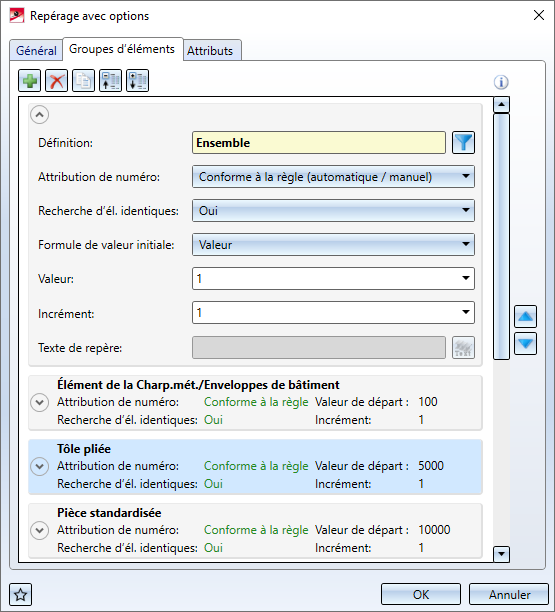Close the Repérage avec options dialog

[x=539, y=16]
